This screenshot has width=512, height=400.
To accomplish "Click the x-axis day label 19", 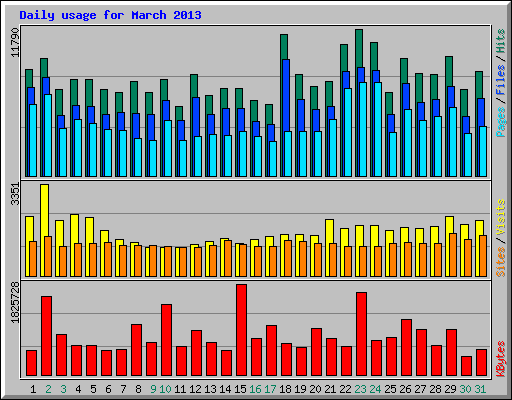I will (300, 389).
